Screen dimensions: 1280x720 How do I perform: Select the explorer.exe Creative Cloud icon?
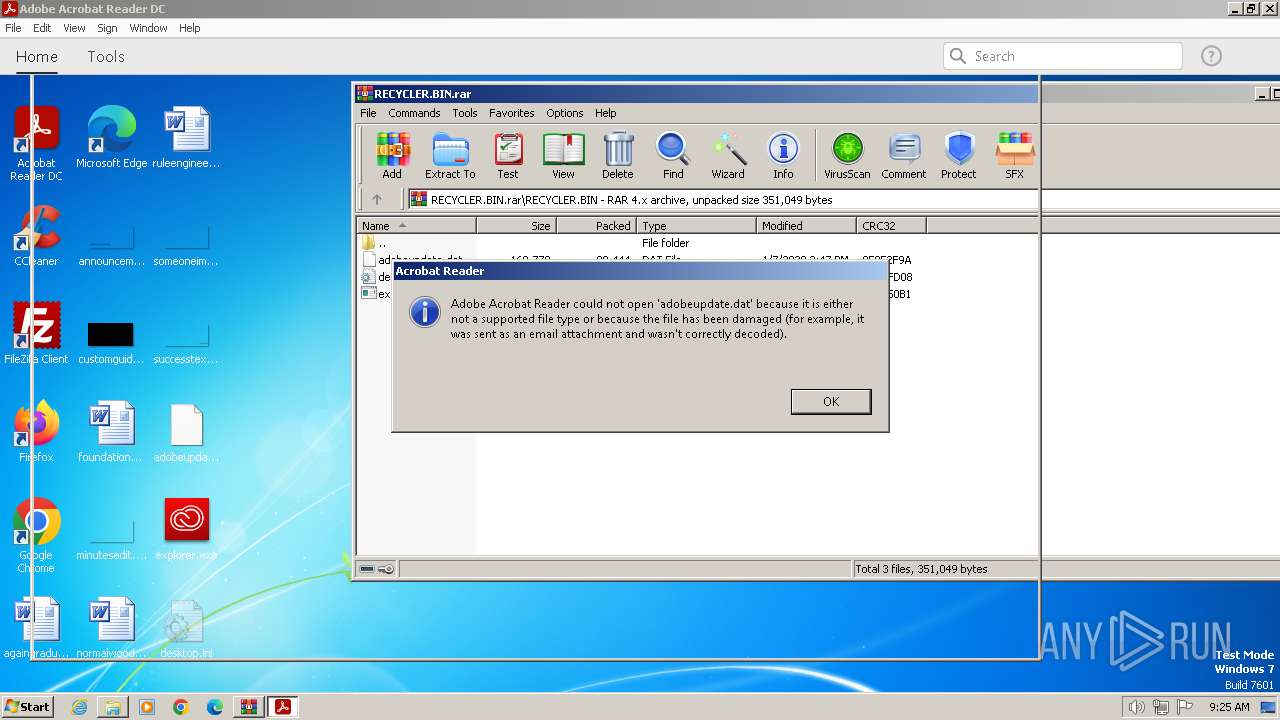(187, 530)
